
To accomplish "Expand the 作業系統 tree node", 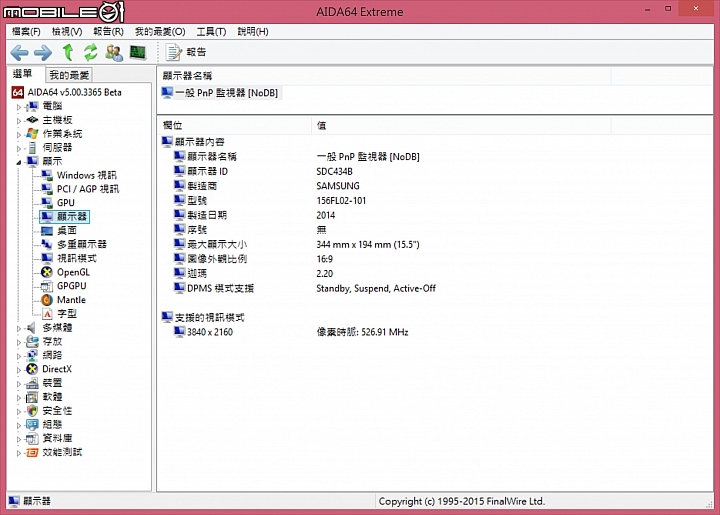I will (19, 134).
